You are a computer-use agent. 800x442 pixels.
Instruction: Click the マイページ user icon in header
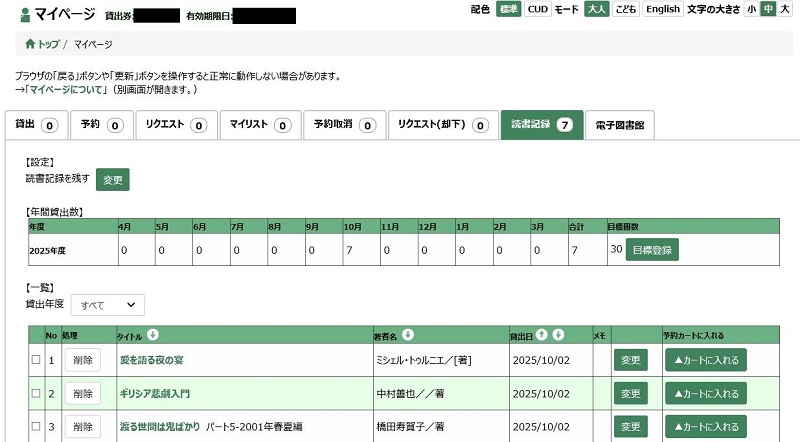25,15
